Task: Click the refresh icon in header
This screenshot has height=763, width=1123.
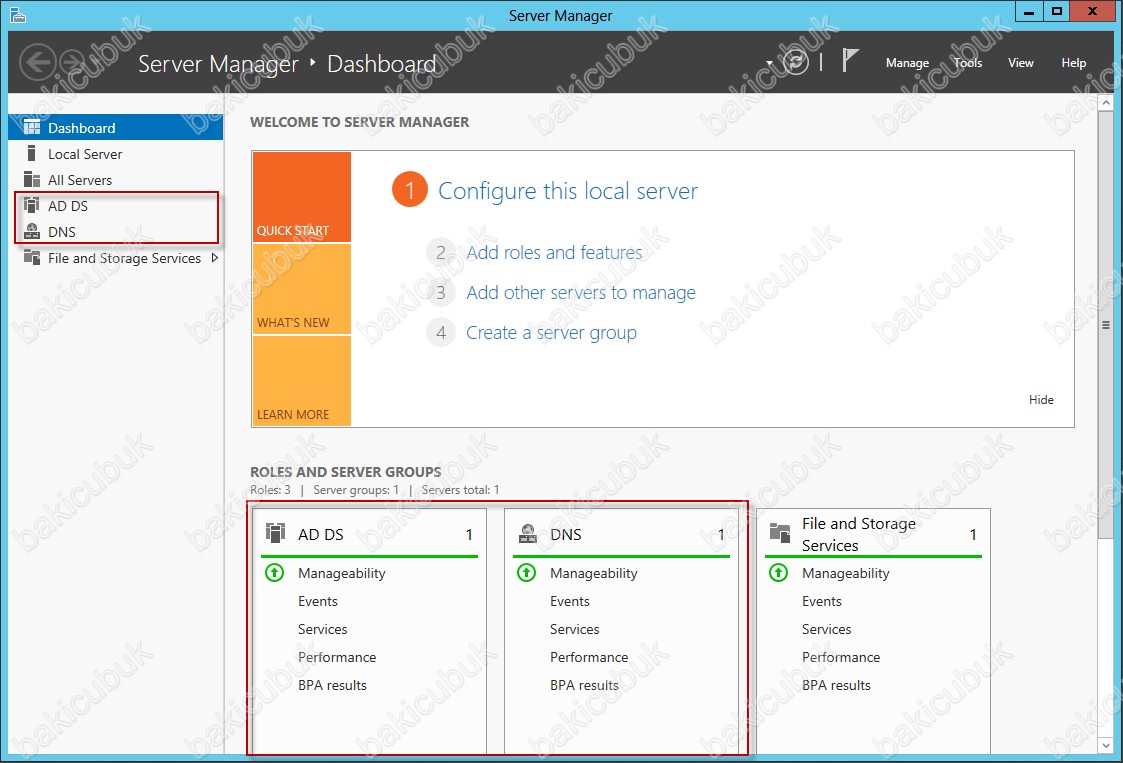Action: (796, 62)
